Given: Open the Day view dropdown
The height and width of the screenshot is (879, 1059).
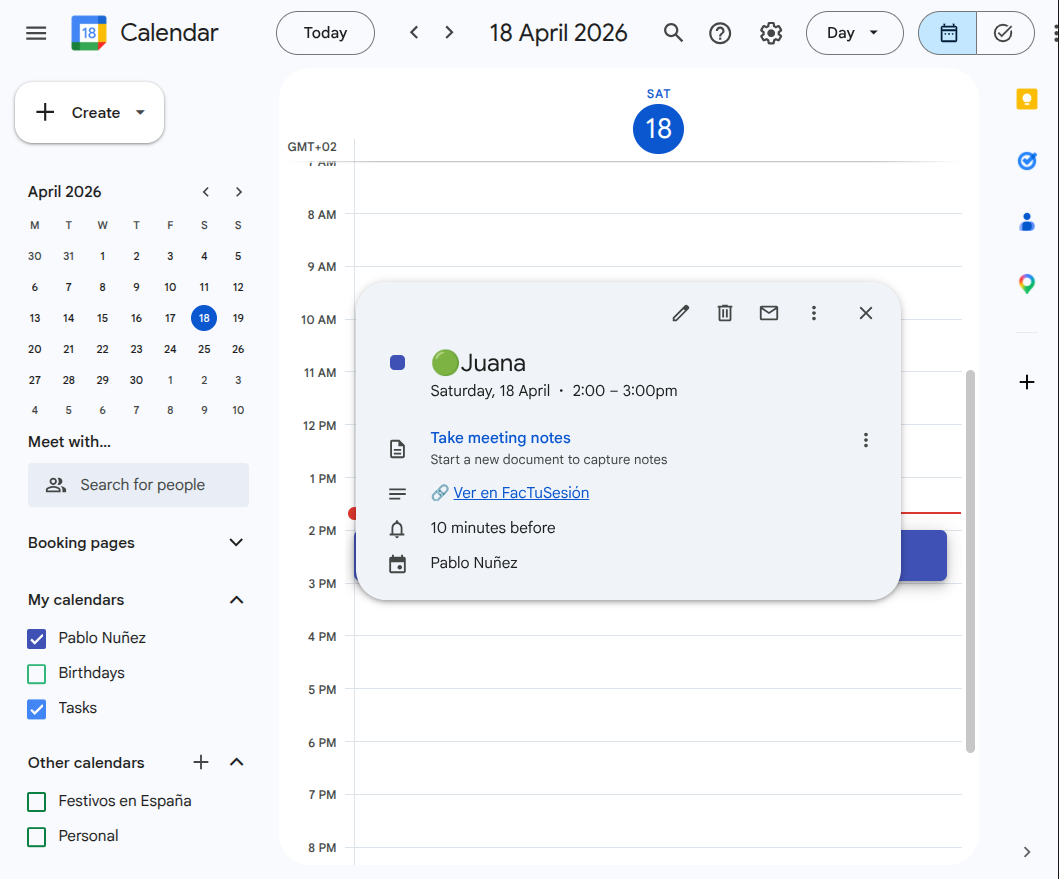Looking at the screenshot, I should (x=855, y=33).
